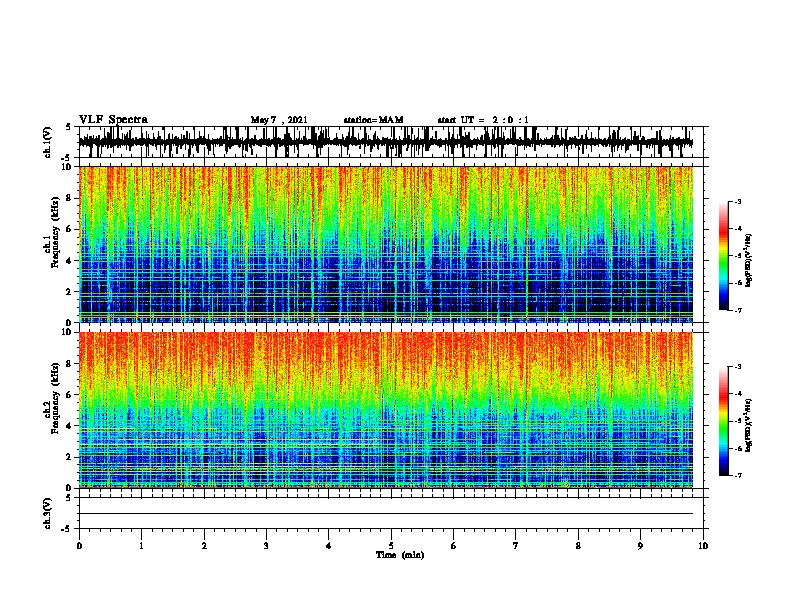
Task: Click the "5" tick on ch.3(V) axis
Action: [x=68, y=498]
